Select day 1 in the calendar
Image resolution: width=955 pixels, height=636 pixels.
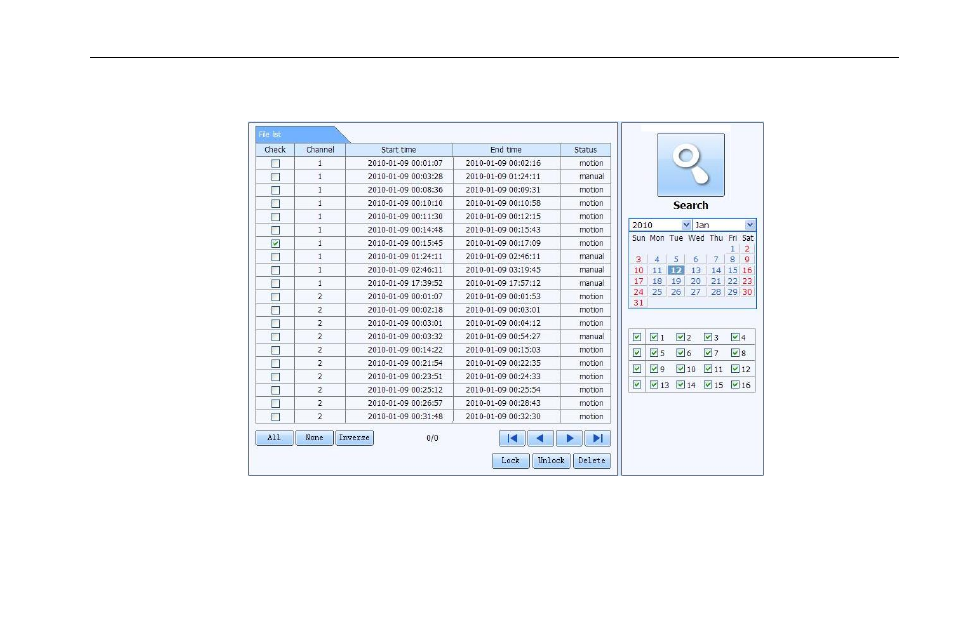pos(733,249)
